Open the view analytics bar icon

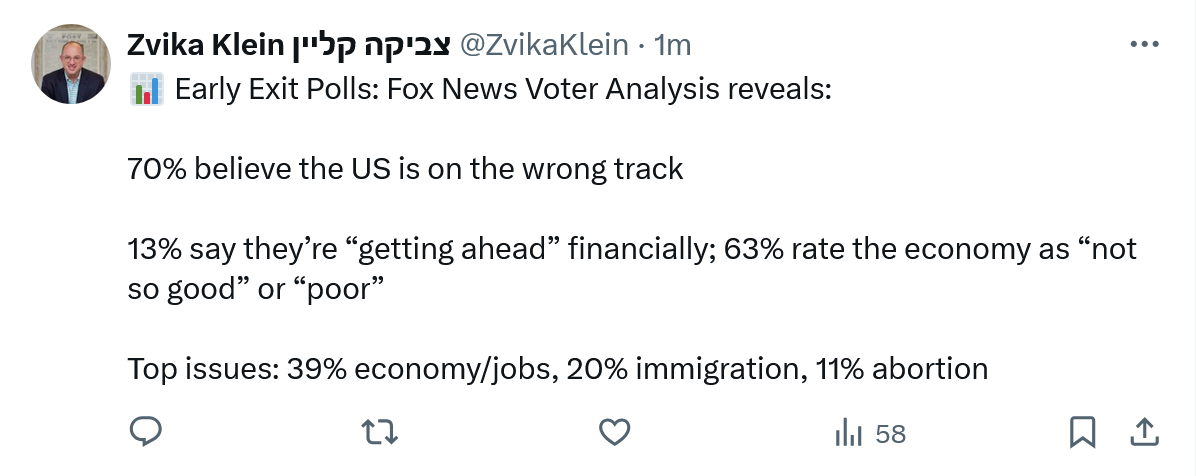(848, 433)
